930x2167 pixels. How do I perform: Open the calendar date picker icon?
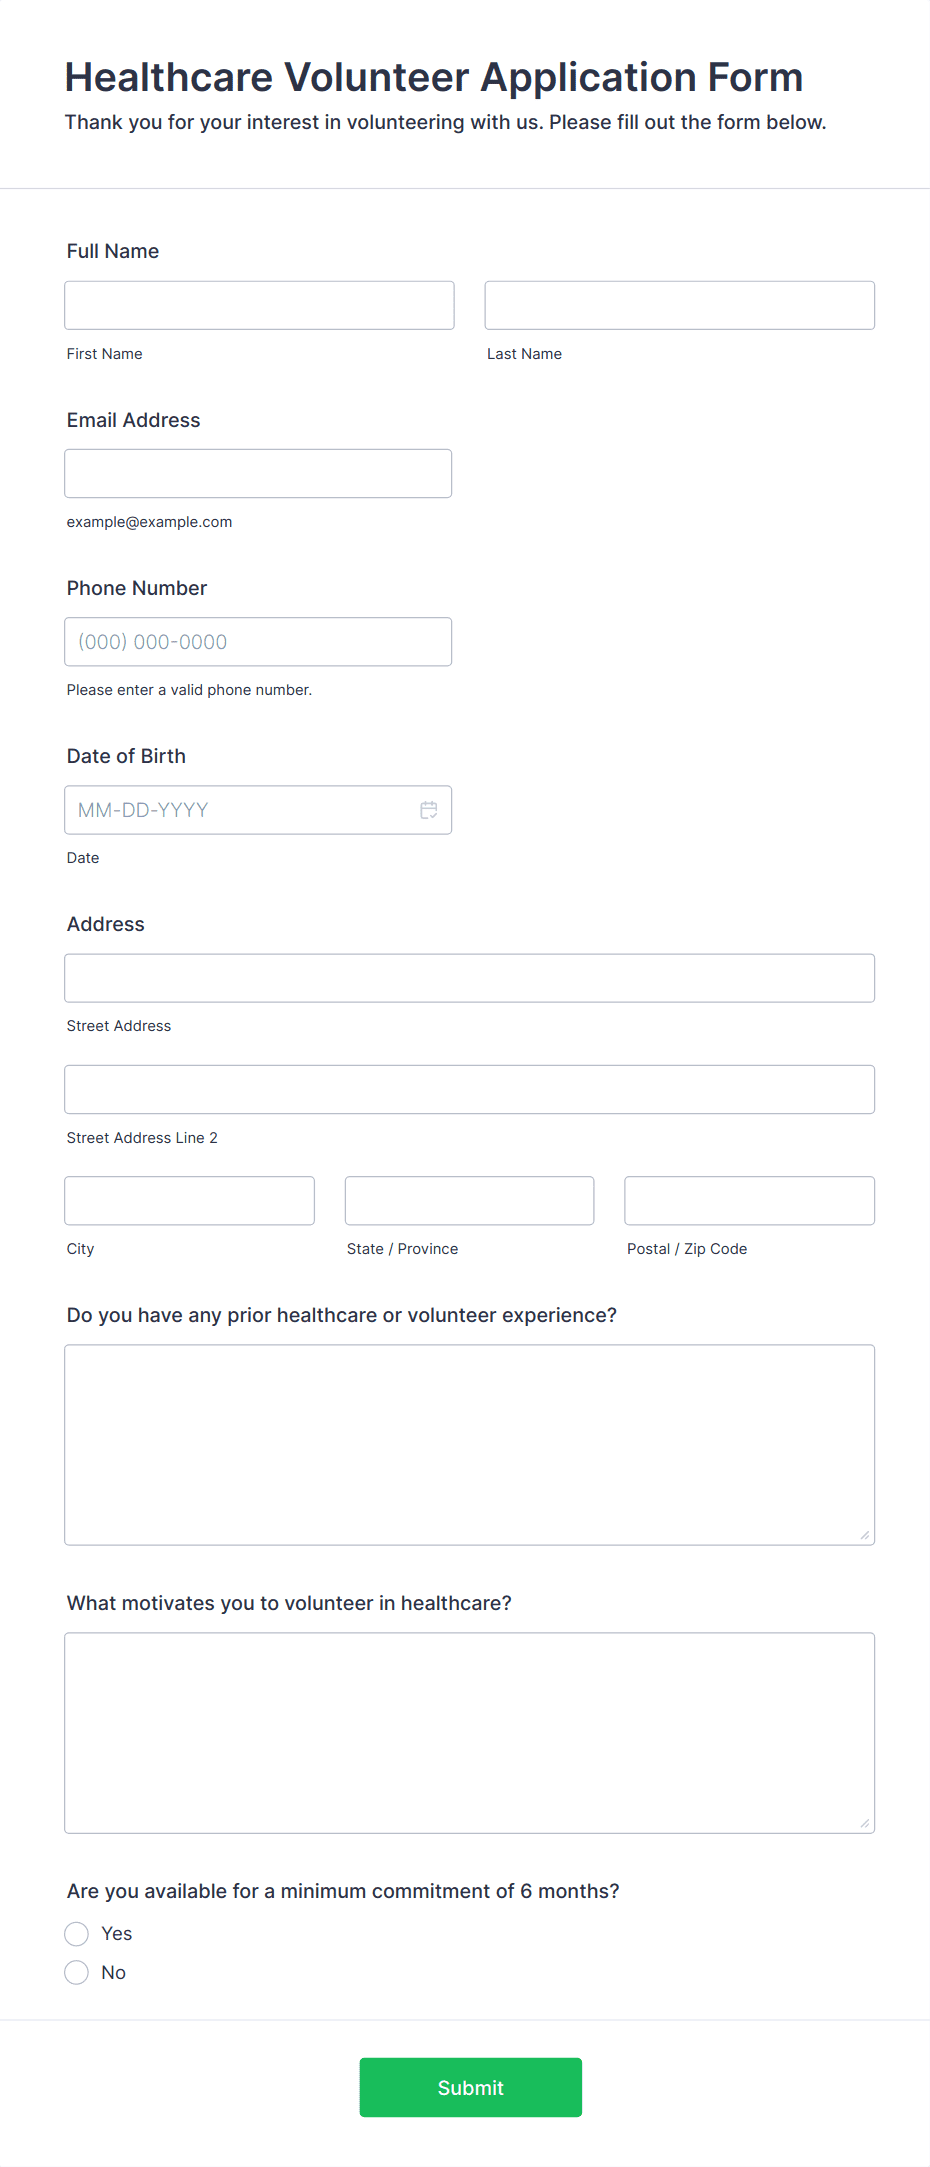tap(428, 810)
